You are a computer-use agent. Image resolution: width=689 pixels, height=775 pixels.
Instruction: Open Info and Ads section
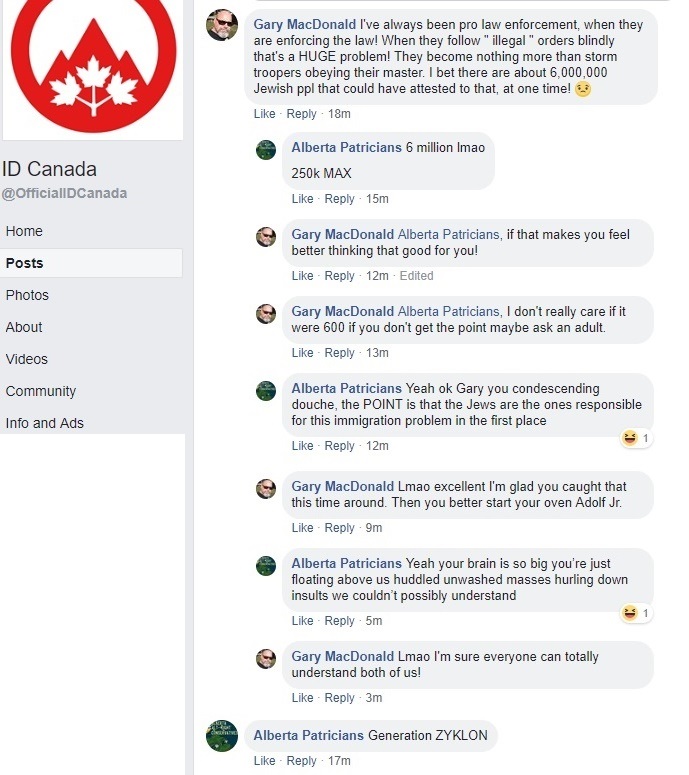(x=44, y=423)
